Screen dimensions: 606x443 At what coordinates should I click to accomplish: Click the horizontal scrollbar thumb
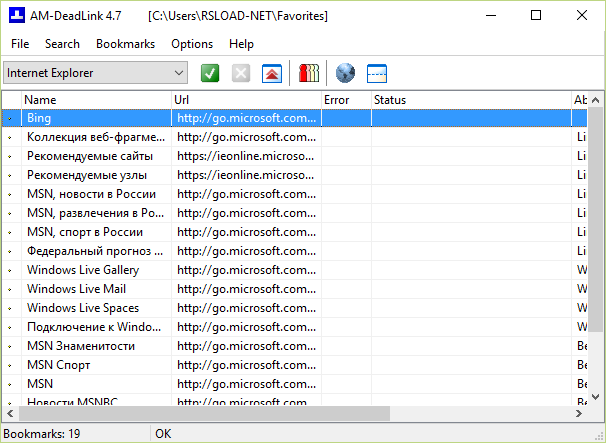pyautogui.click(x=204, y=414)
